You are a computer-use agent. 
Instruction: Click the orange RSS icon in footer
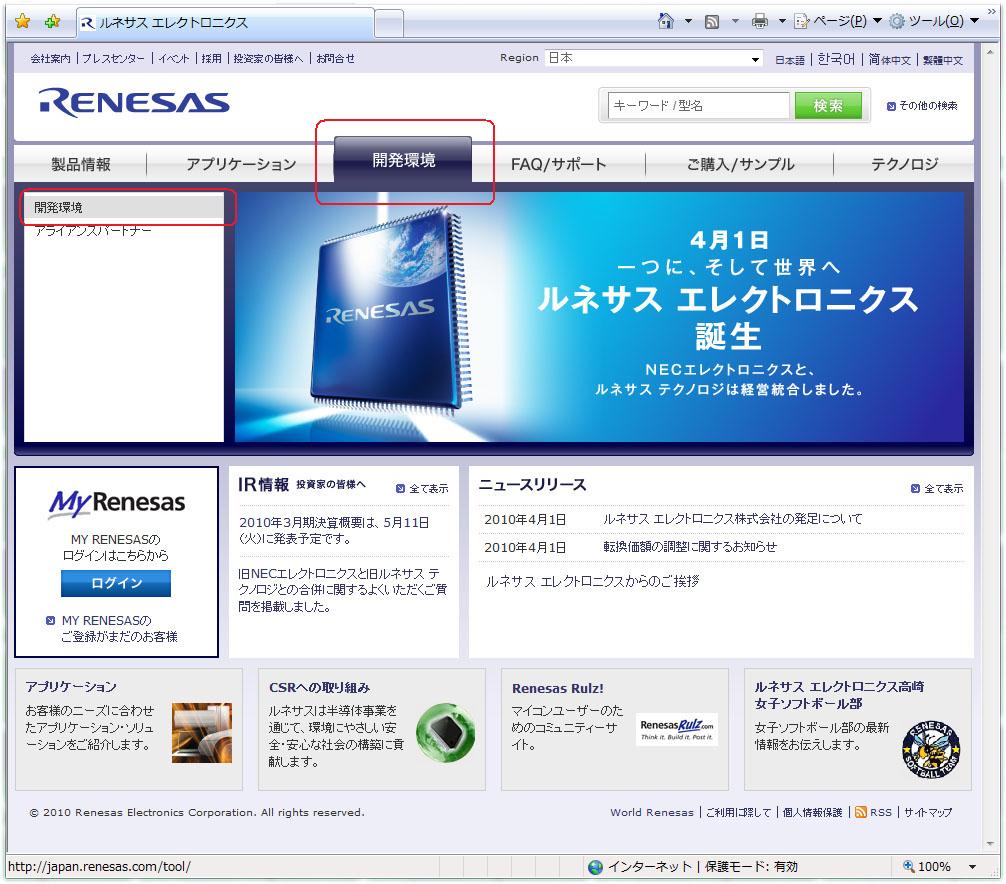[860, 812]
